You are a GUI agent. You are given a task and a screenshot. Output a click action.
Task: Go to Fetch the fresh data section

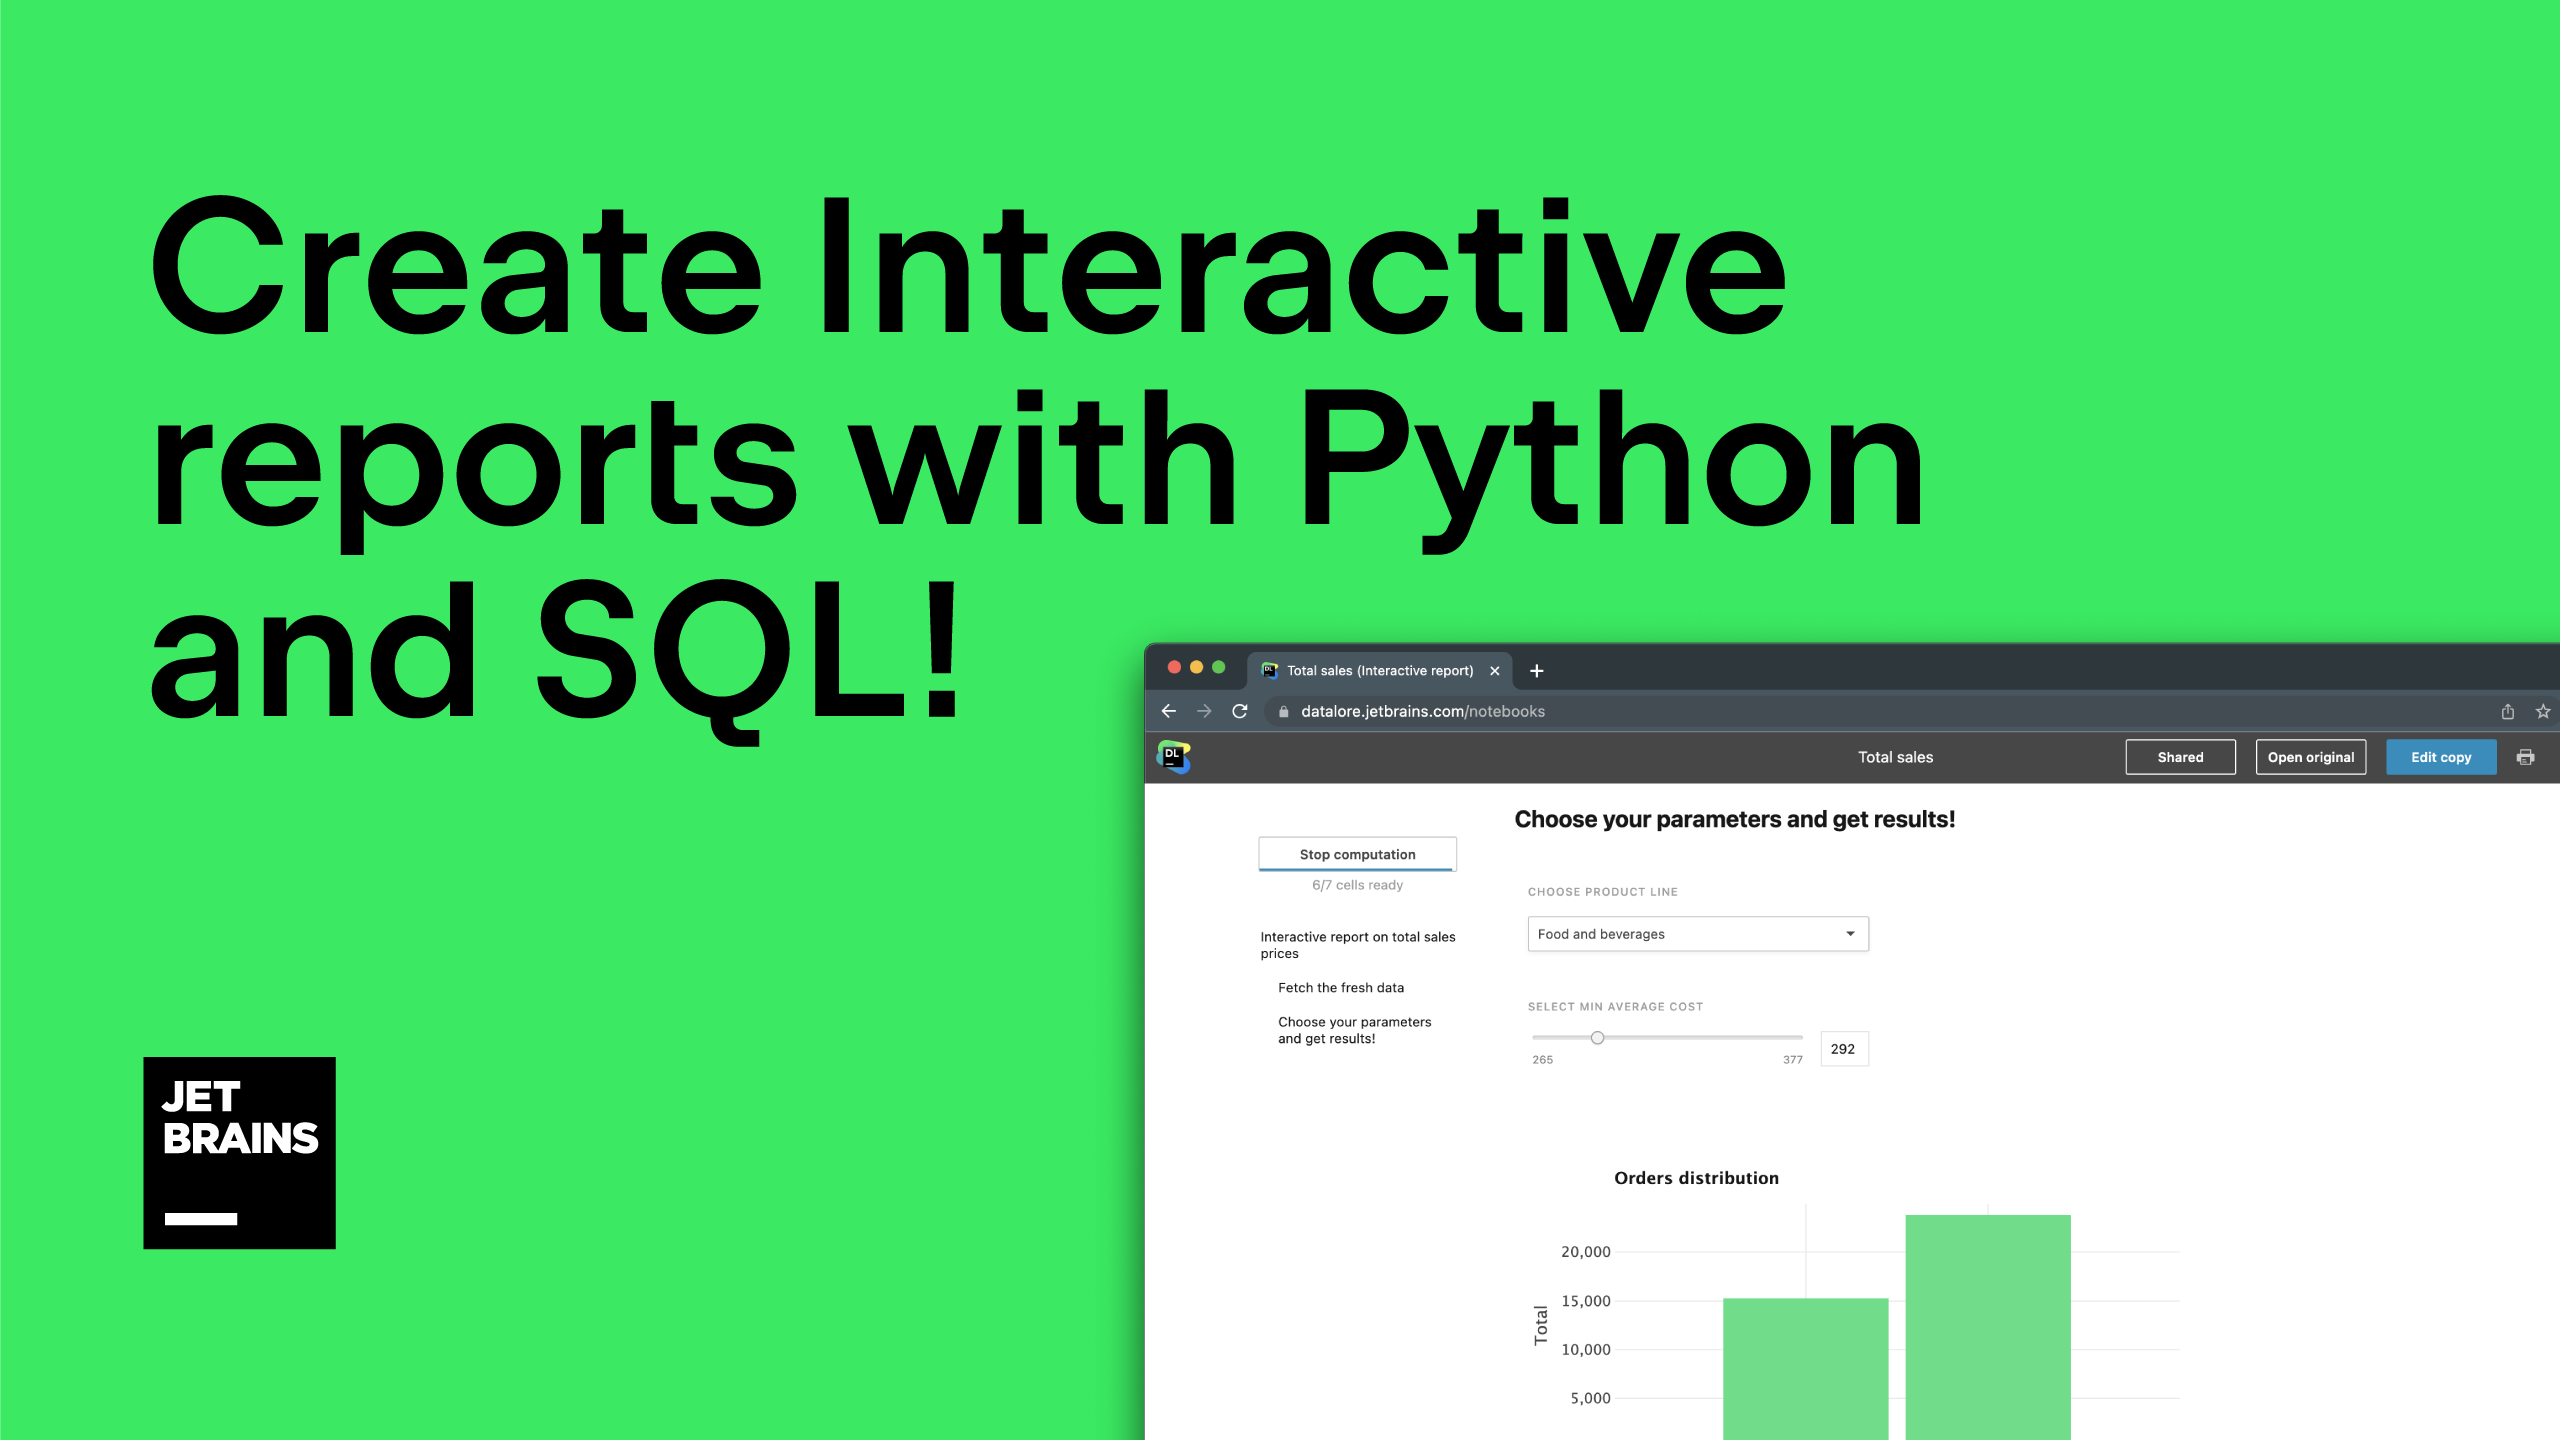click(x=1341, y=988)
